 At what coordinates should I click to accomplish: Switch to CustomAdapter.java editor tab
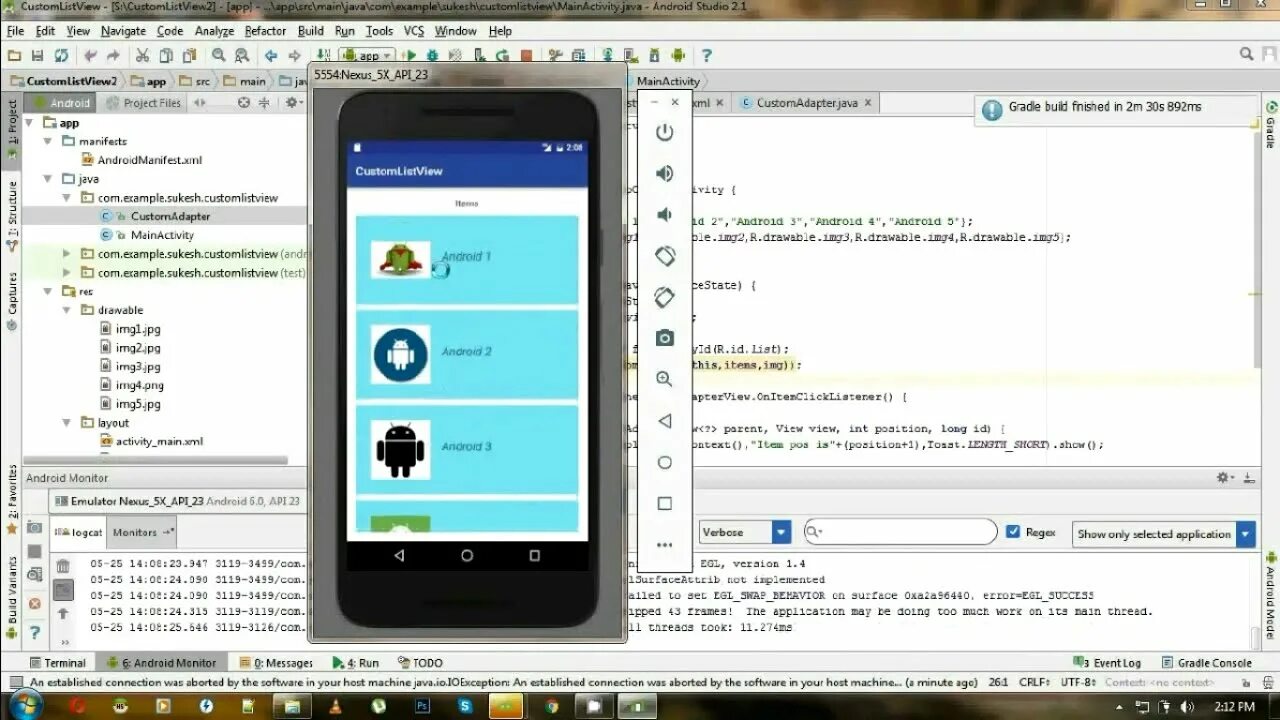point(806,102)
